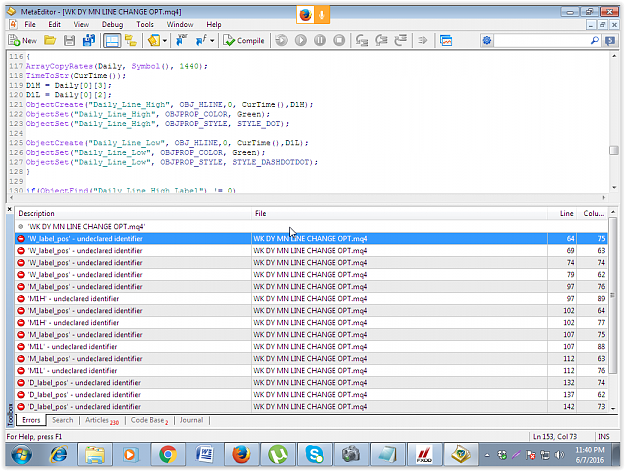Click the list variables icon
Screen dimensions: 625x471
click(182, 40)
